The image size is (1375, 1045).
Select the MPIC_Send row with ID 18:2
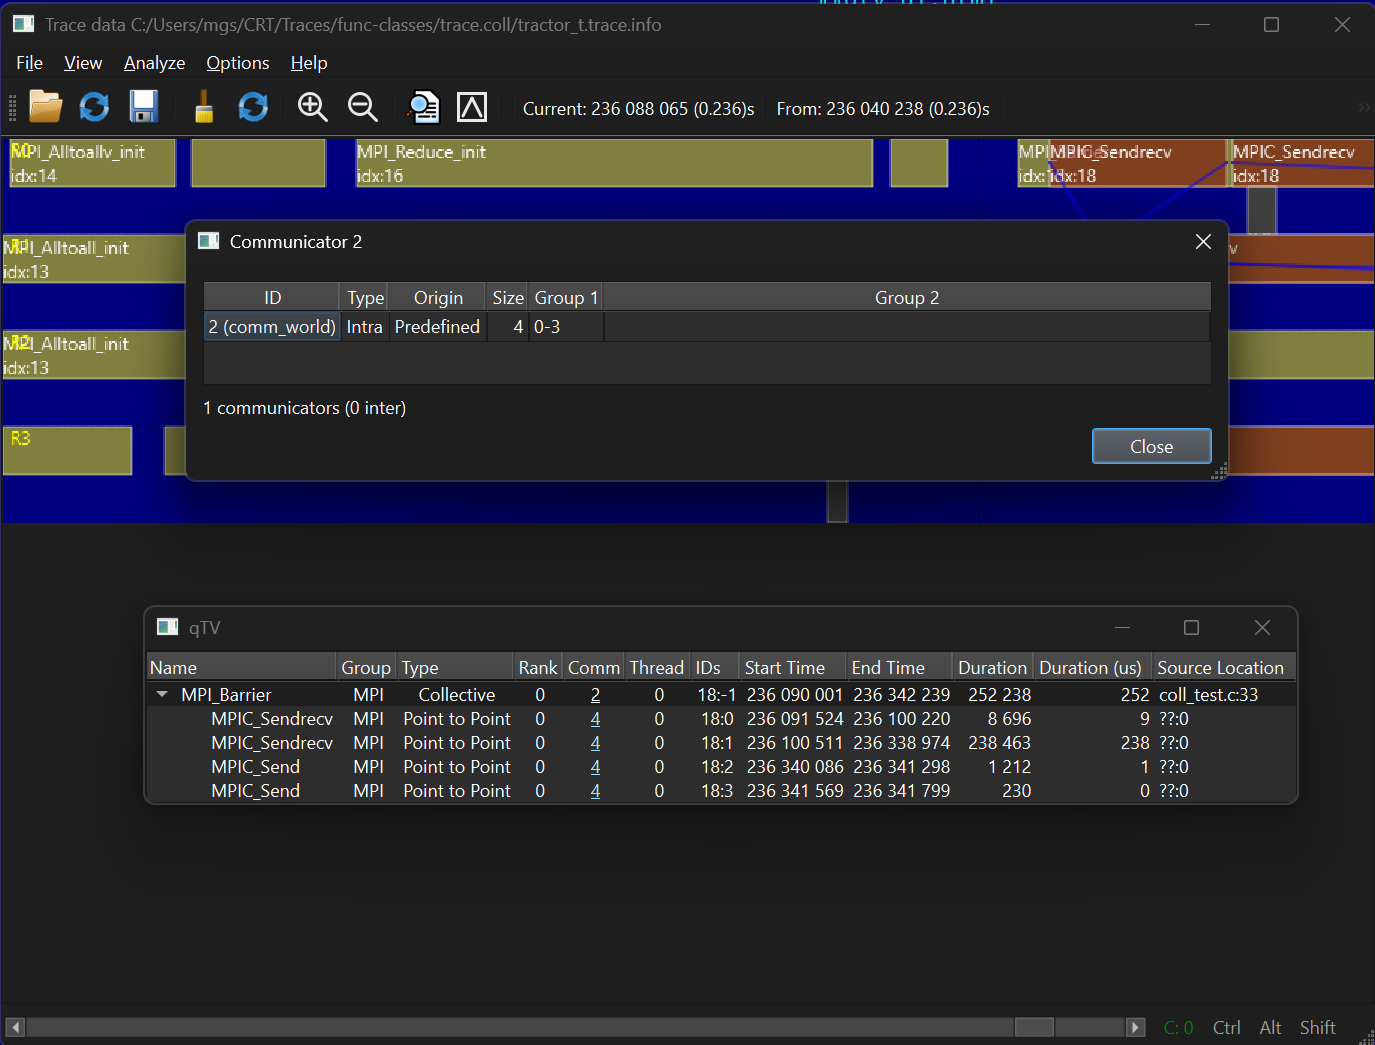(x=721, y=767)
